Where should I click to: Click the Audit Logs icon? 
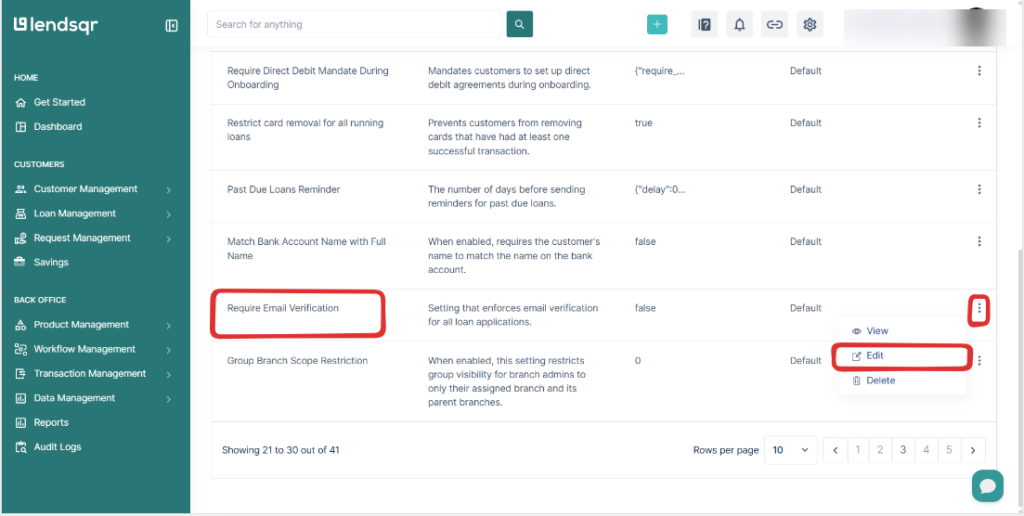coord(20,447)
